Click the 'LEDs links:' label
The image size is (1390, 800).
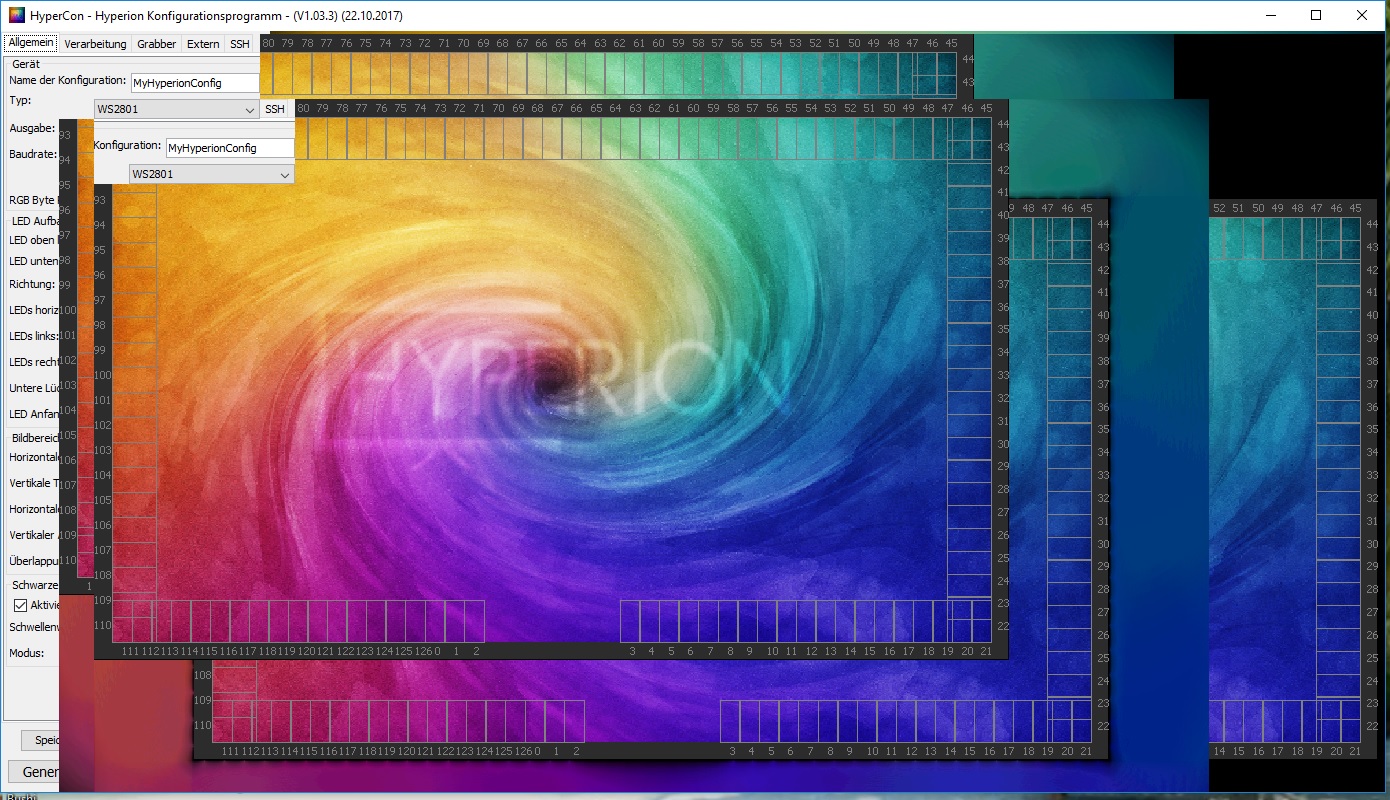click(34, 336)
